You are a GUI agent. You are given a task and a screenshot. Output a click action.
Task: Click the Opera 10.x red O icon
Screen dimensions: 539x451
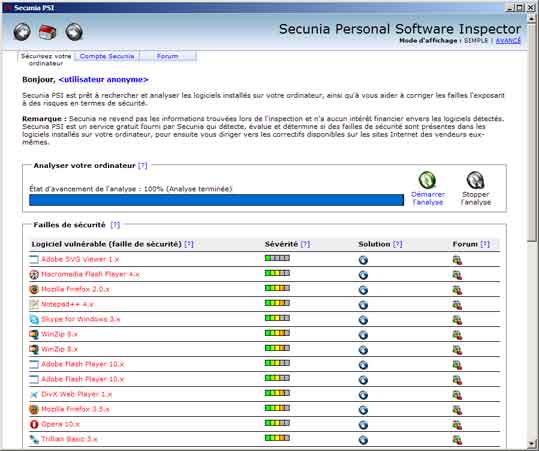tap(34, 424)
